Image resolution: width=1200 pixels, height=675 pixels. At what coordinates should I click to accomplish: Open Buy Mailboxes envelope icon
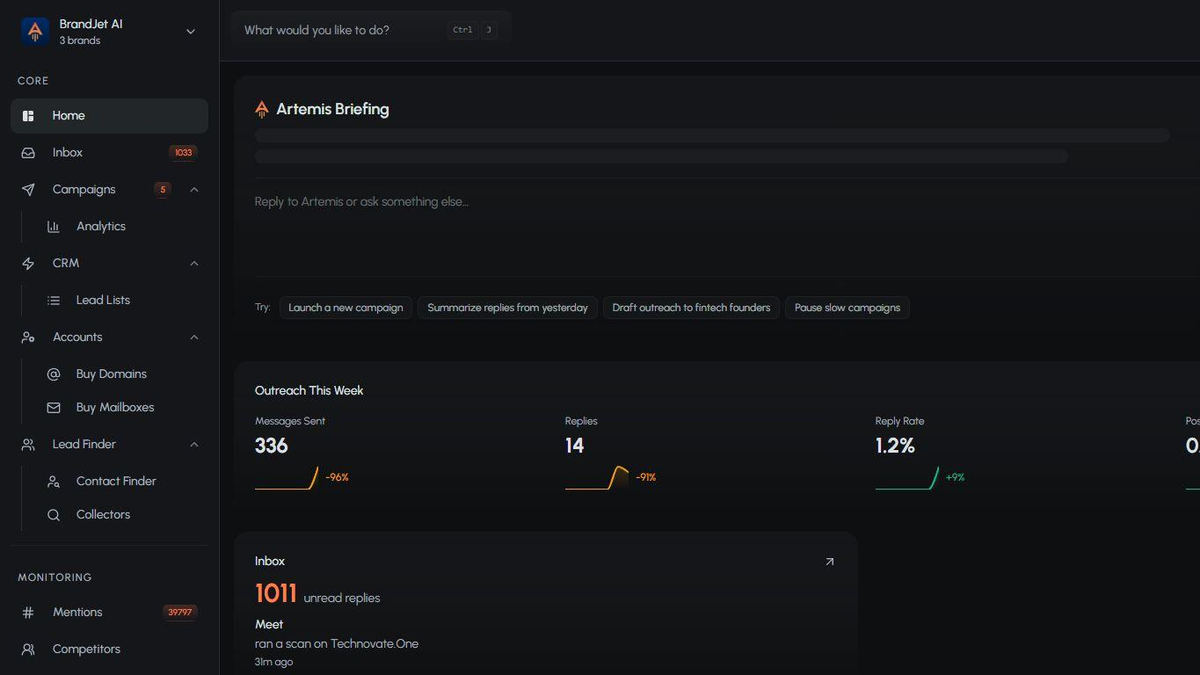coord(54,408)
